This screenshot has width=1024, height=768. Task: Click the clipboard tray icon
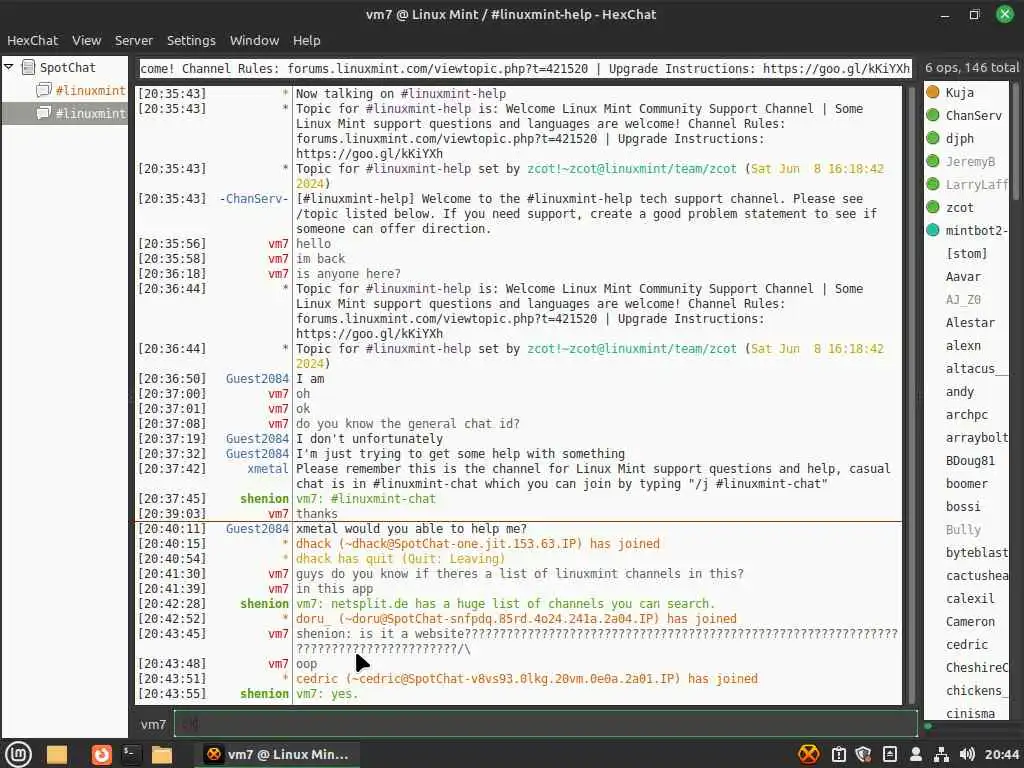point(839,754)
